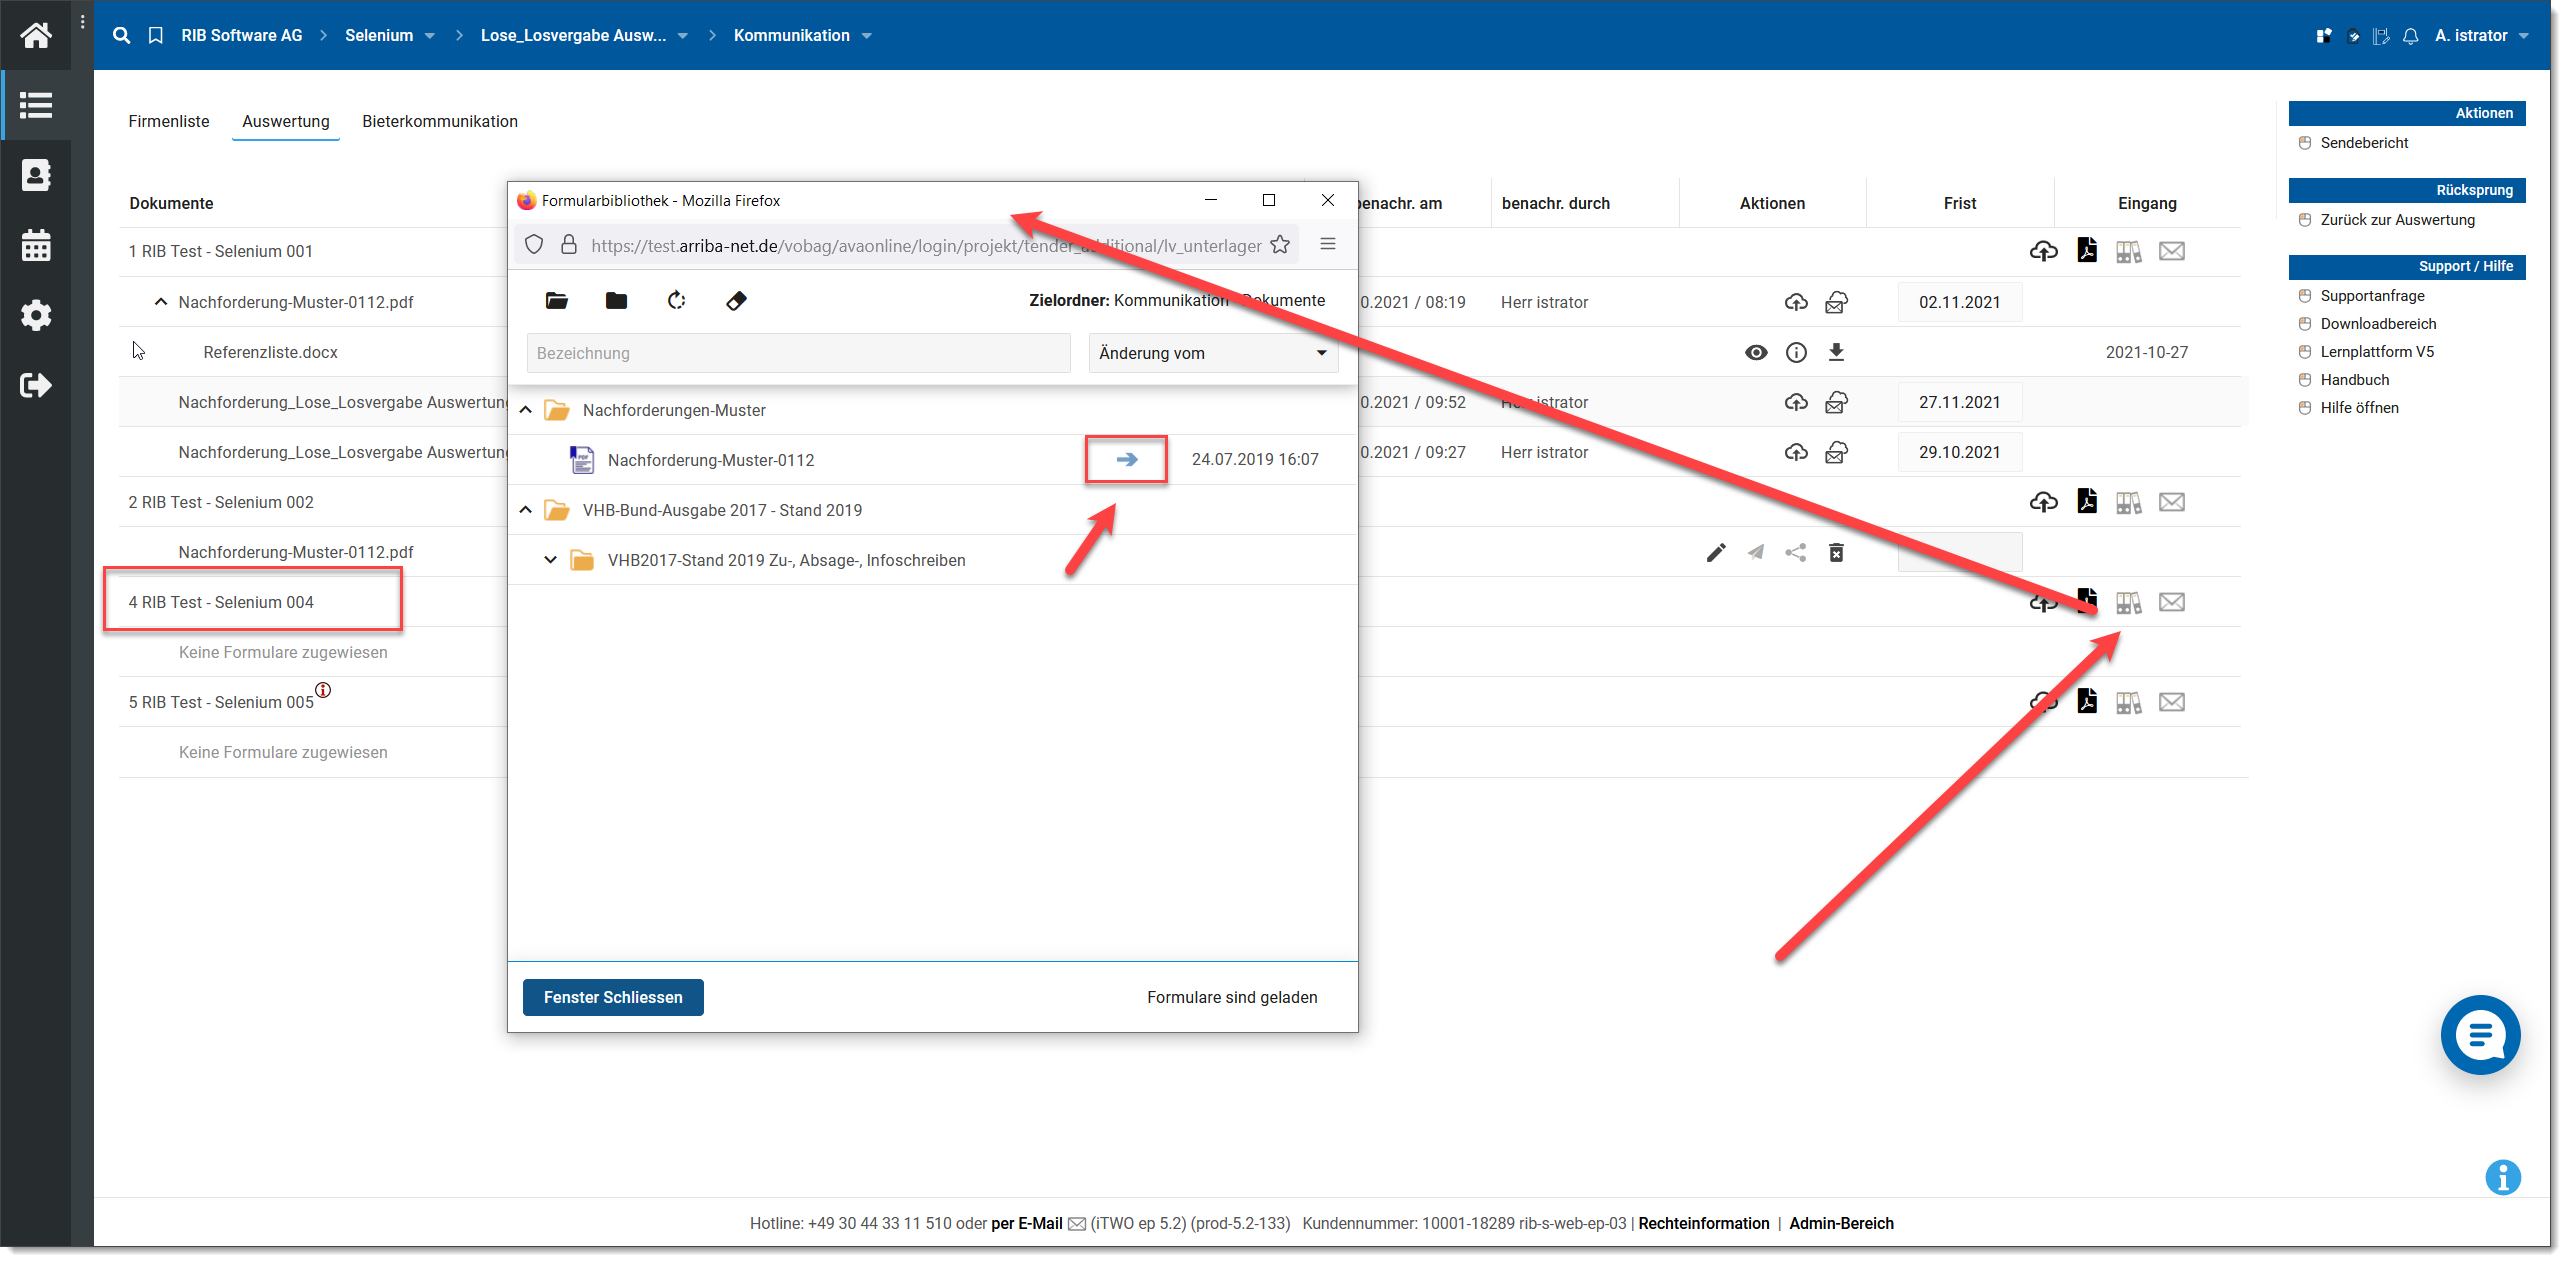Click the trash icon in Nachforderung-Muster-0112.pdf row
The height and width of the screenshot is (1262, 2566).
click(1836, 552)
